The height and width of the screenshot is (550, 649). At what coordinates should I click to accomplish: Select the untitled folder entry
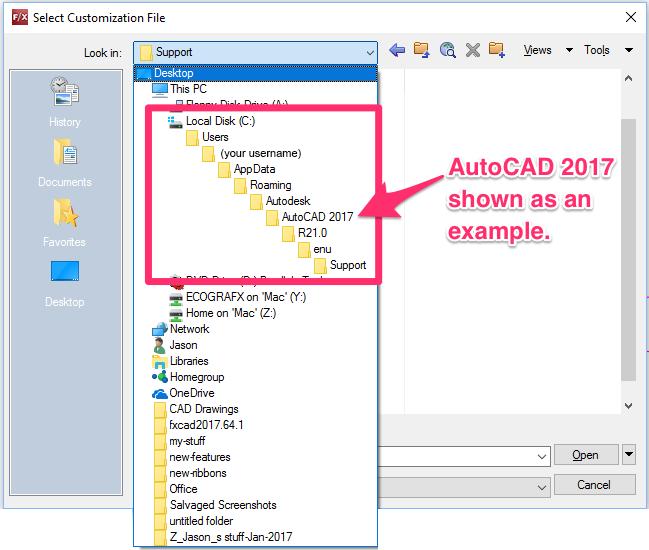(x=194, y=521)
